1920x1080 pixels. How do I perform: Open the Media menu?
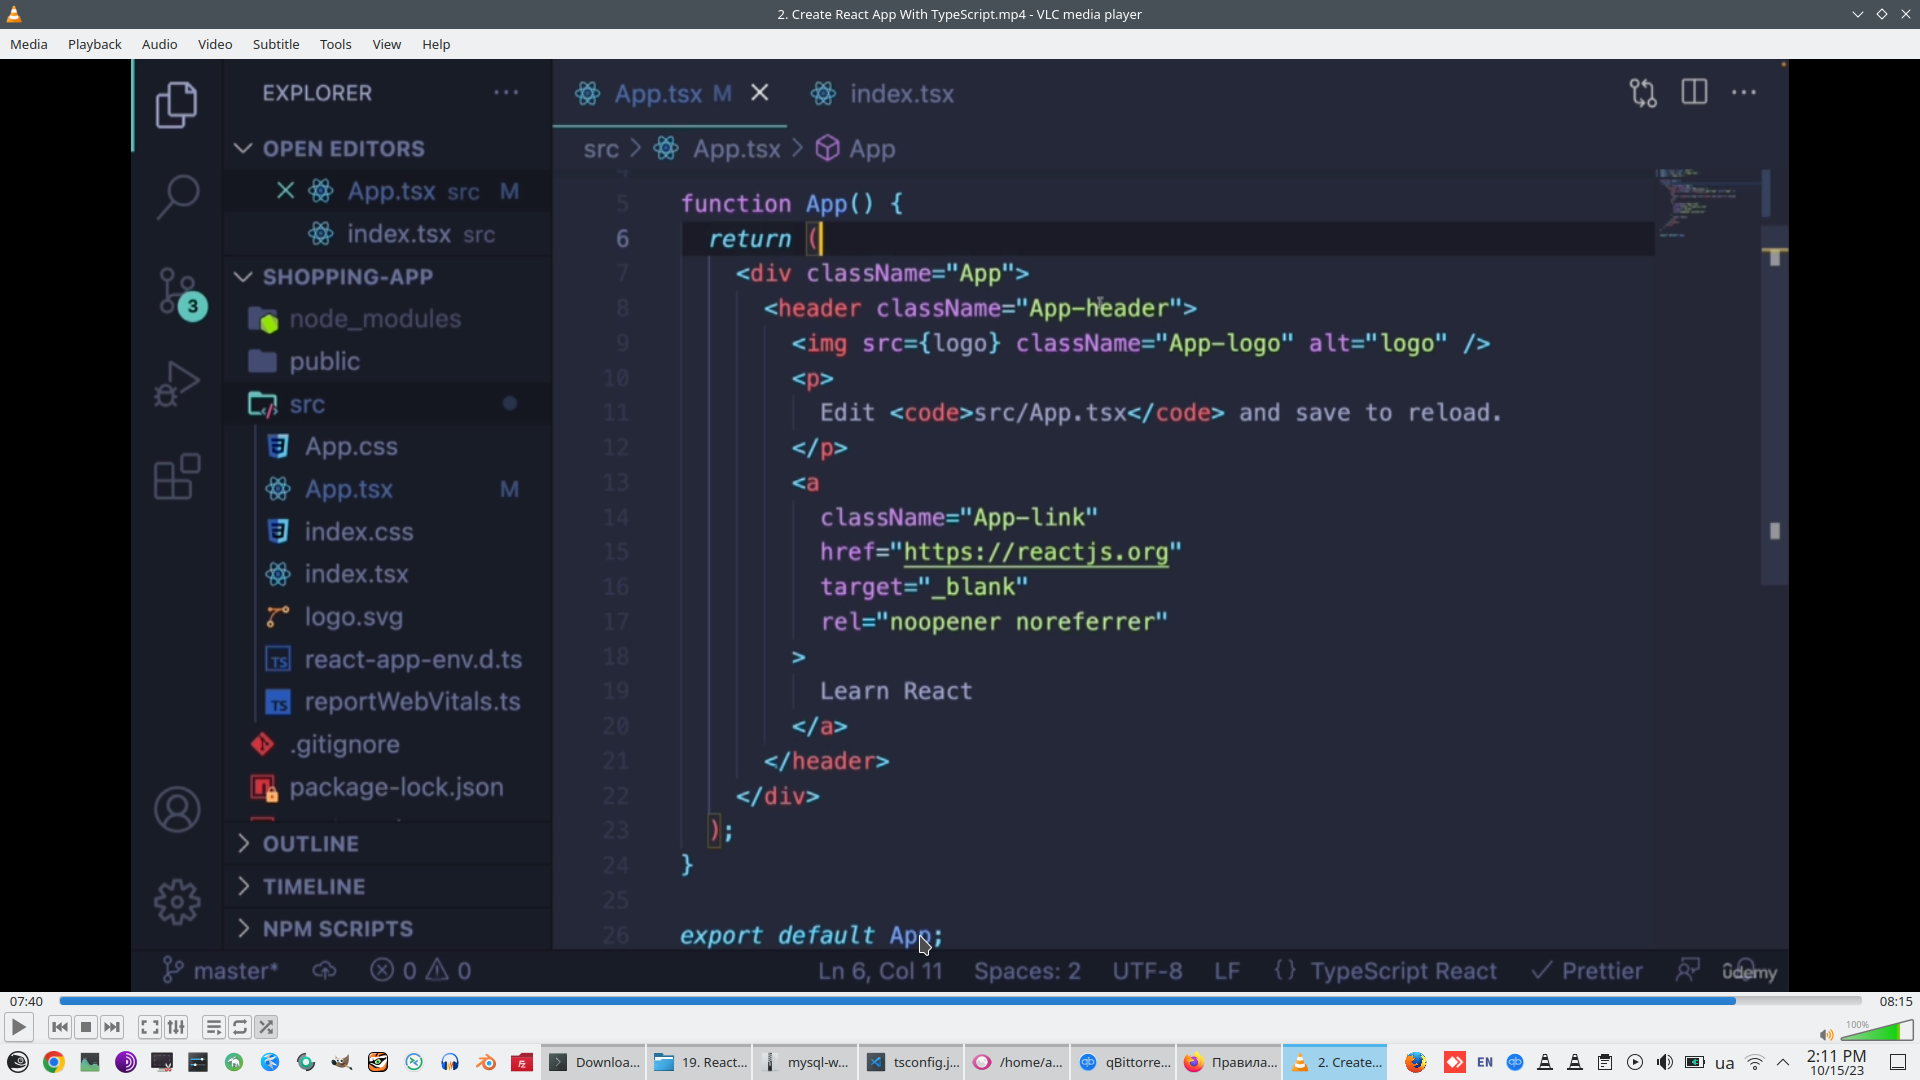pos(28,44)
